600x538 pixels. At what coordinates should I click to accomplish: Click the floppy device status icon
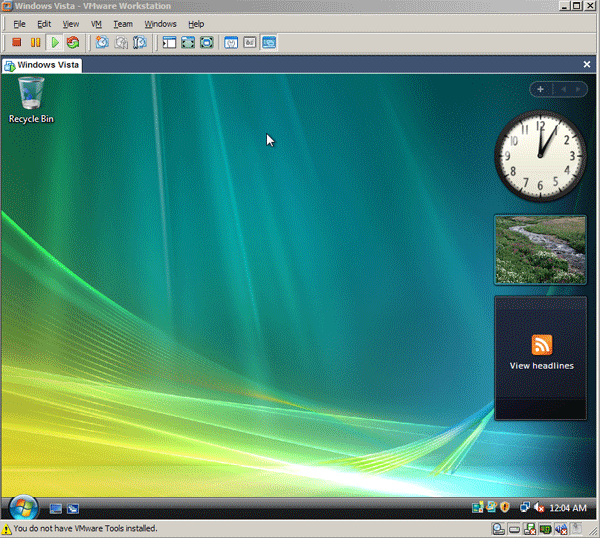[x=530, y=529]
